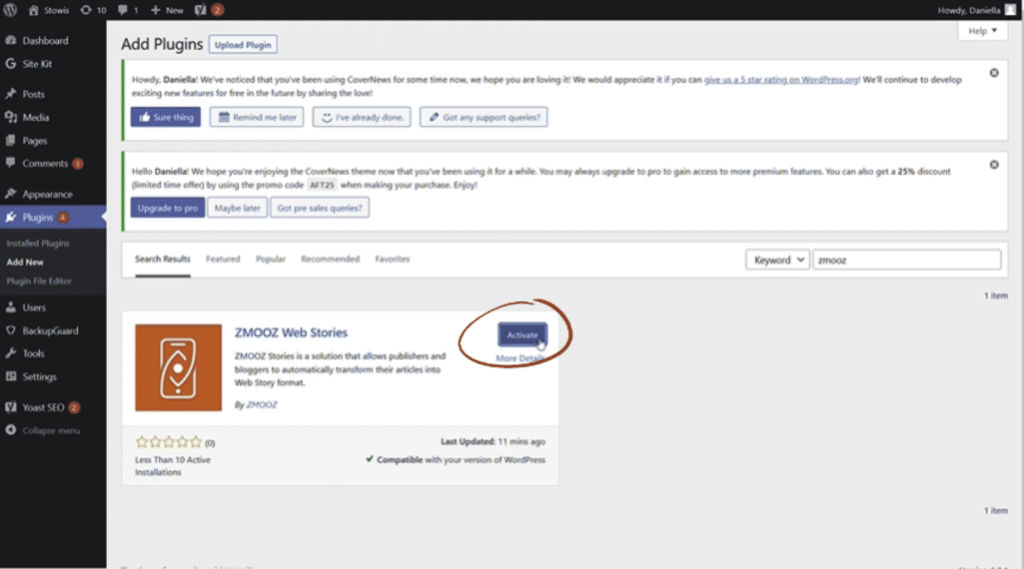Click the New content plus button

click(x=167, y=10)
